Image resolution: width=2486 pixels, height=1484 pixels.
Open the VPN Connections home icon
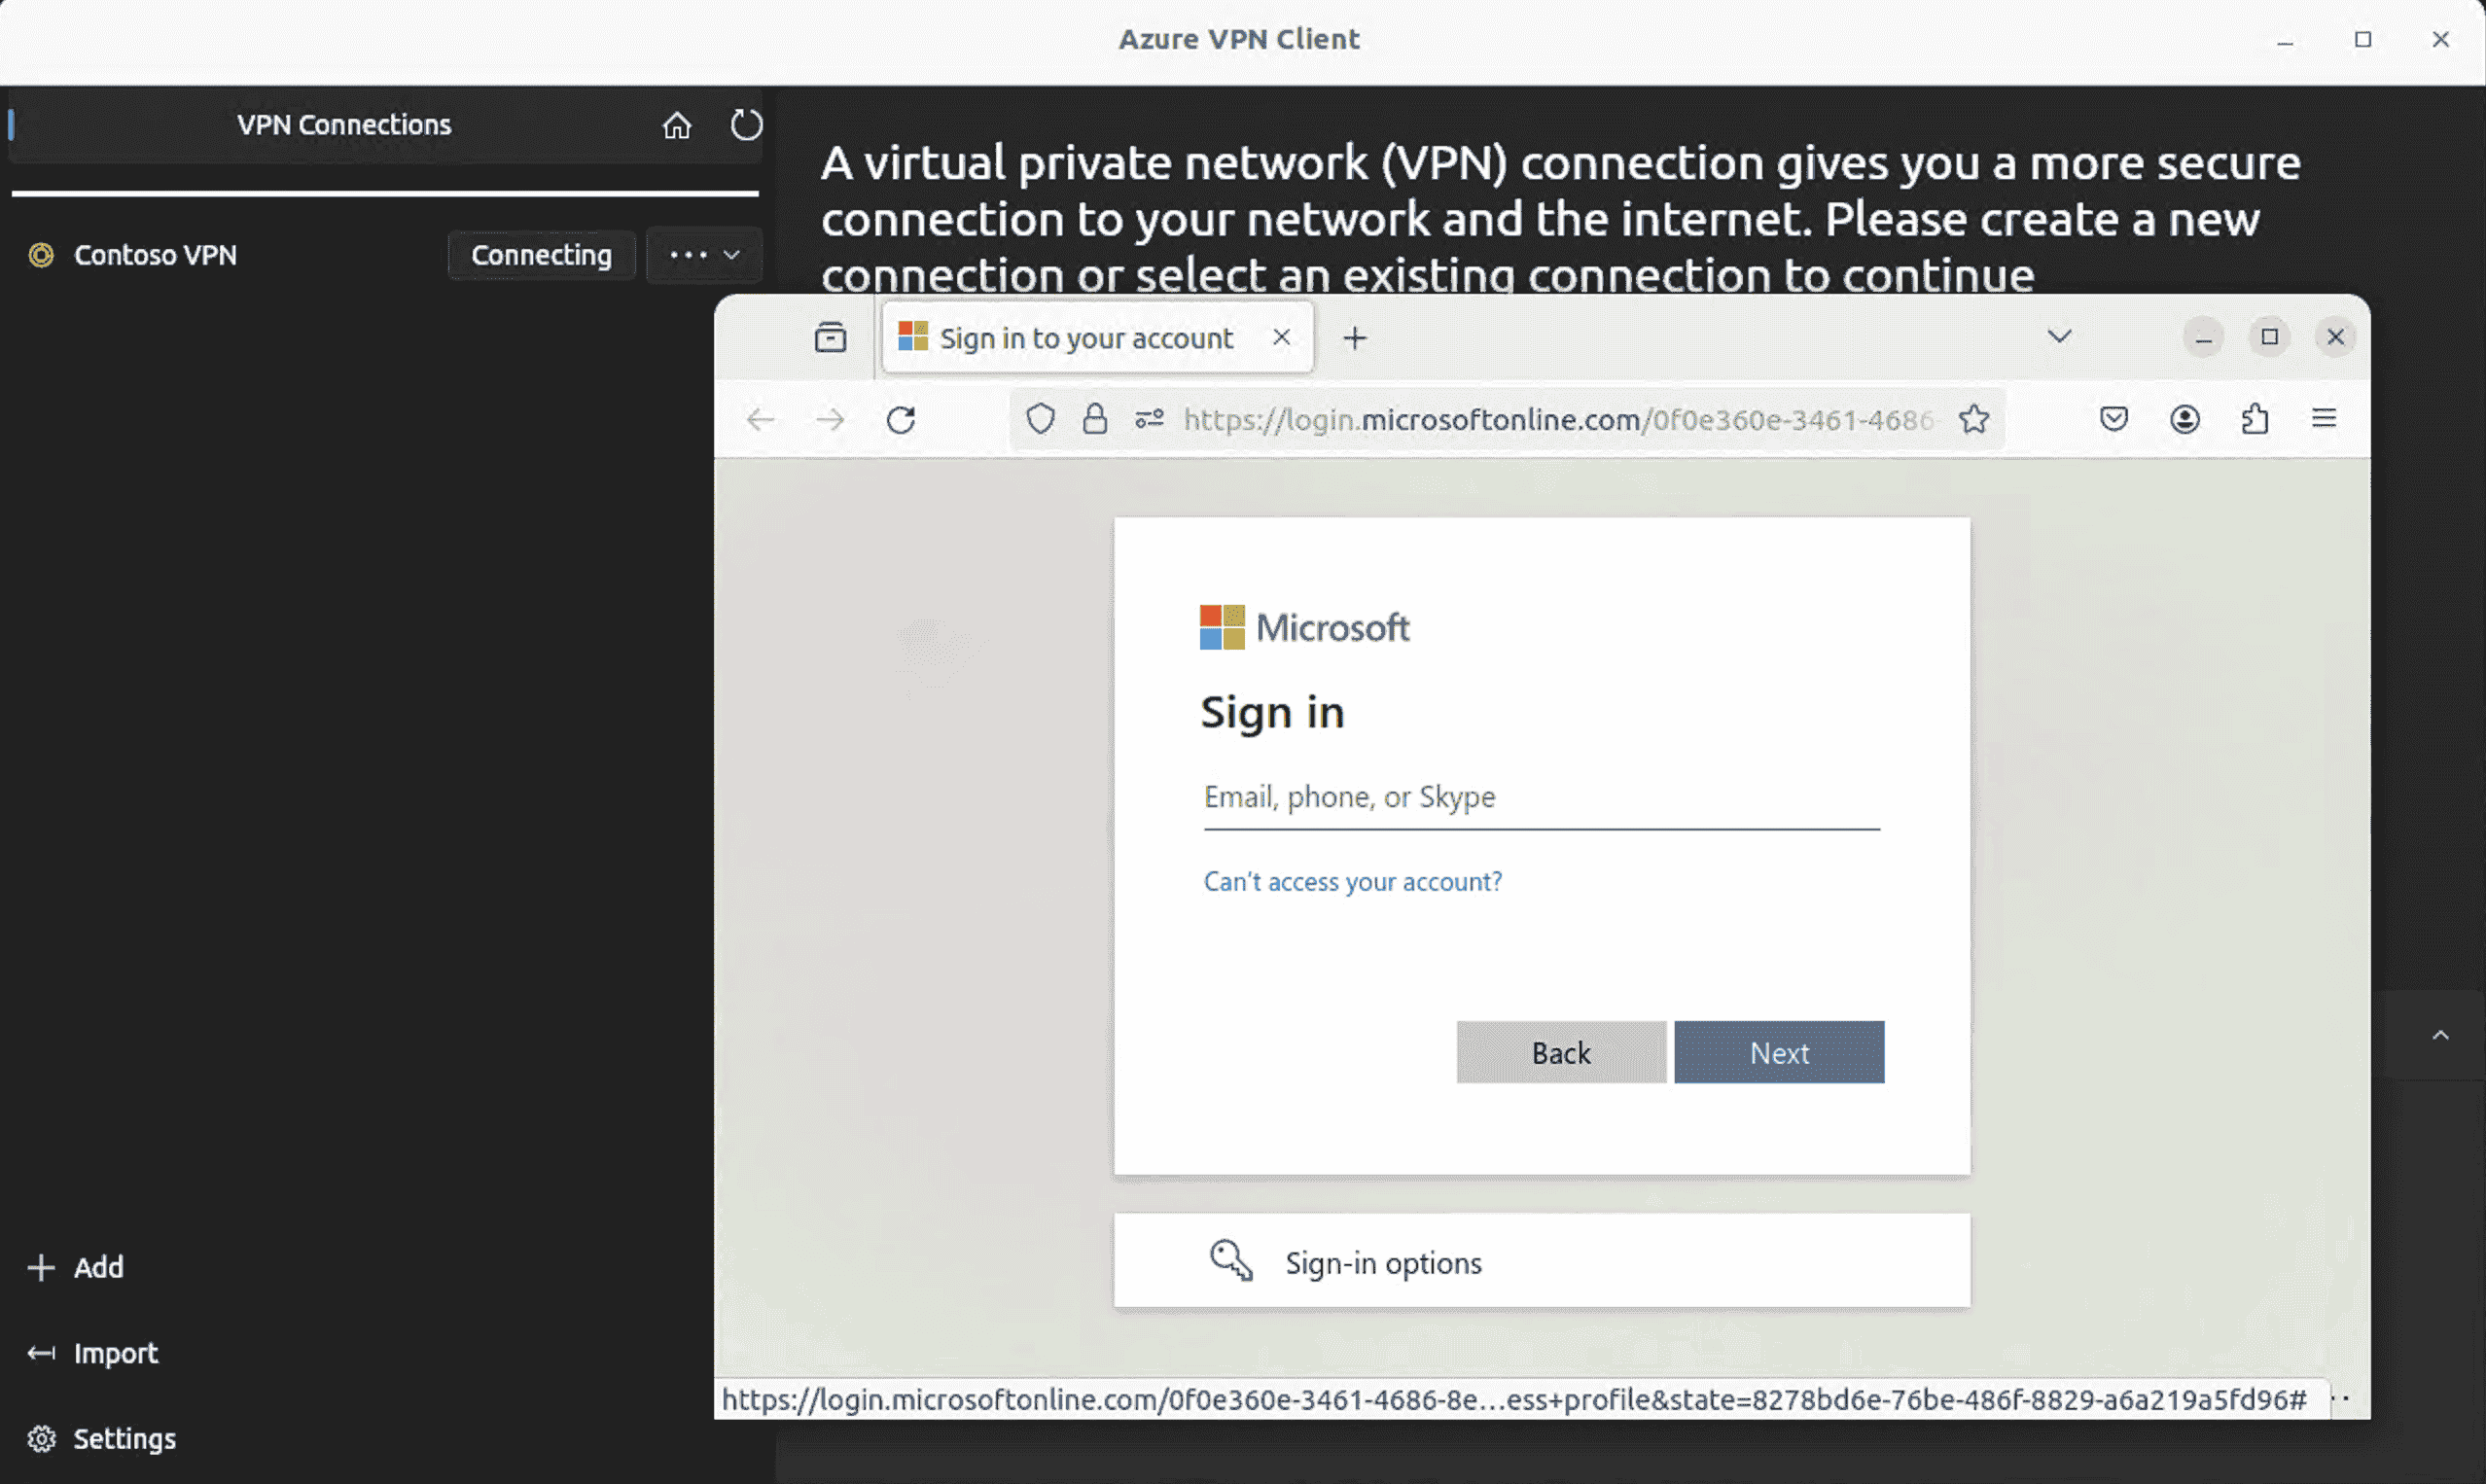click(677, 125)
